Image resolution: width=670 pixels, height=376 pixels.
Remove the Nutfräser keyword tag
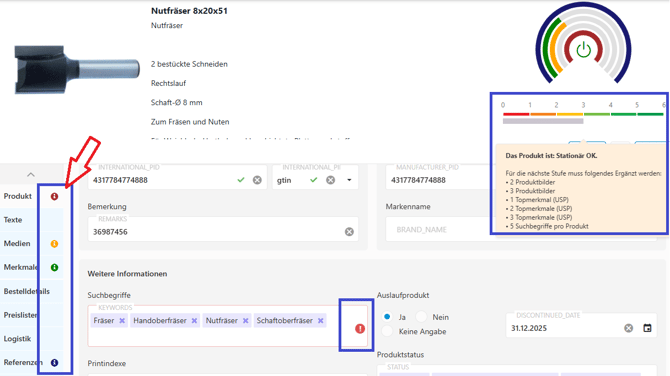tap(245, 320)
